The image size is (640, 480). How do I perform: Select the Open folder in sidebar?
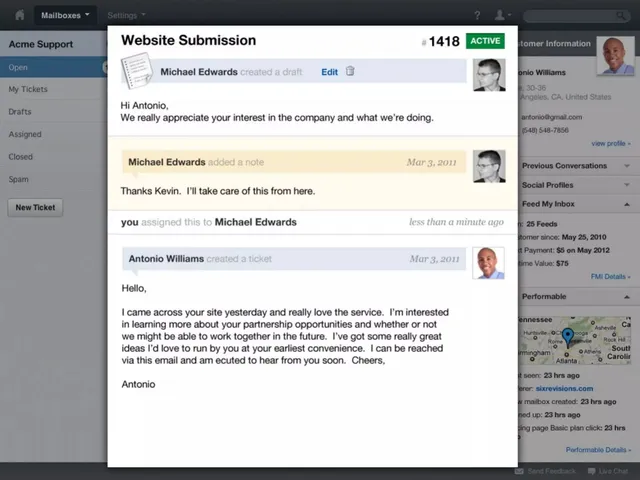pos(53,67)
